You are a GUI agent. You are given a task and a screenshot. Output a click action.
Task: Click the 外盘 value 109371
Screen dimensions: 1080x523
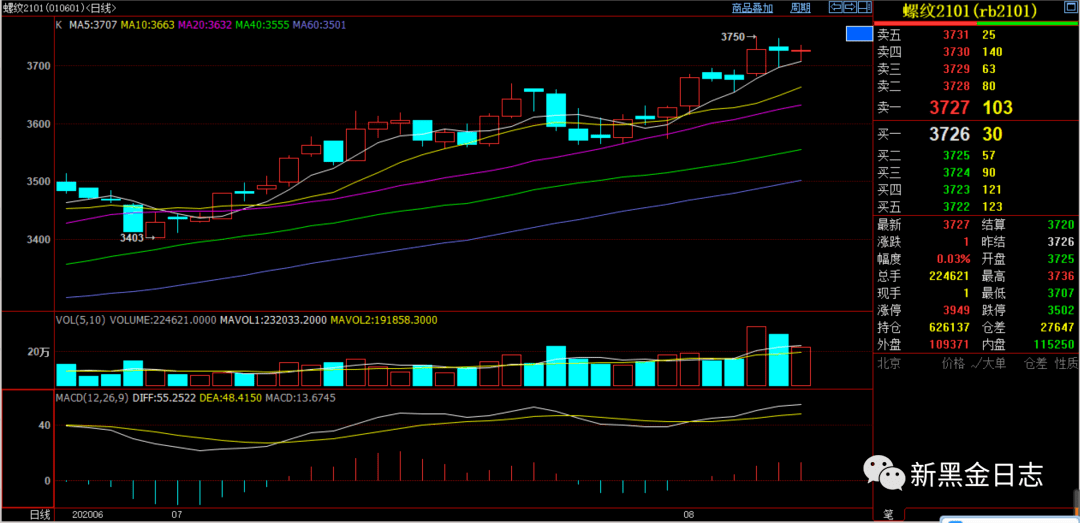pos(950,345)
